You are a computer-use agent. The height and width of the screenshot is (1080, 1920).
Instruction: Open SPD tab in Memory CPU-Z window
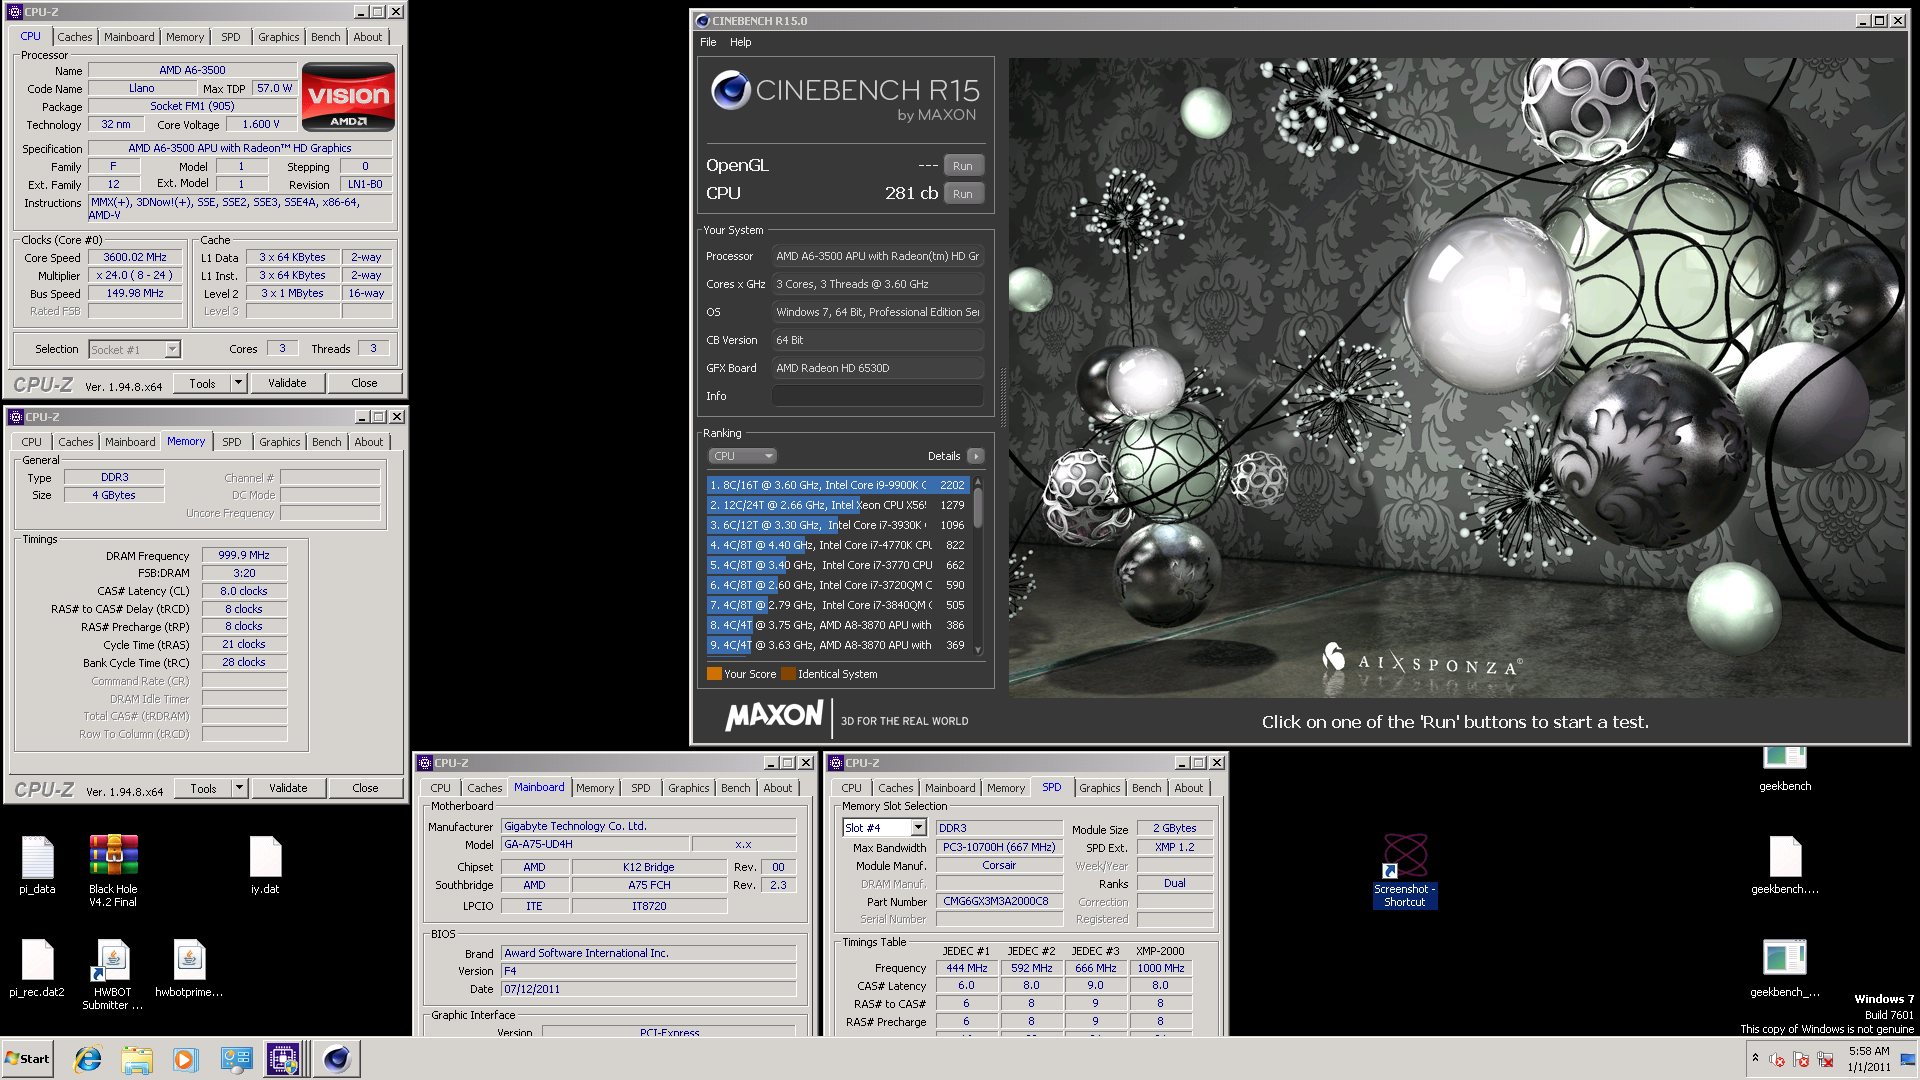click(x=232, y=442)
